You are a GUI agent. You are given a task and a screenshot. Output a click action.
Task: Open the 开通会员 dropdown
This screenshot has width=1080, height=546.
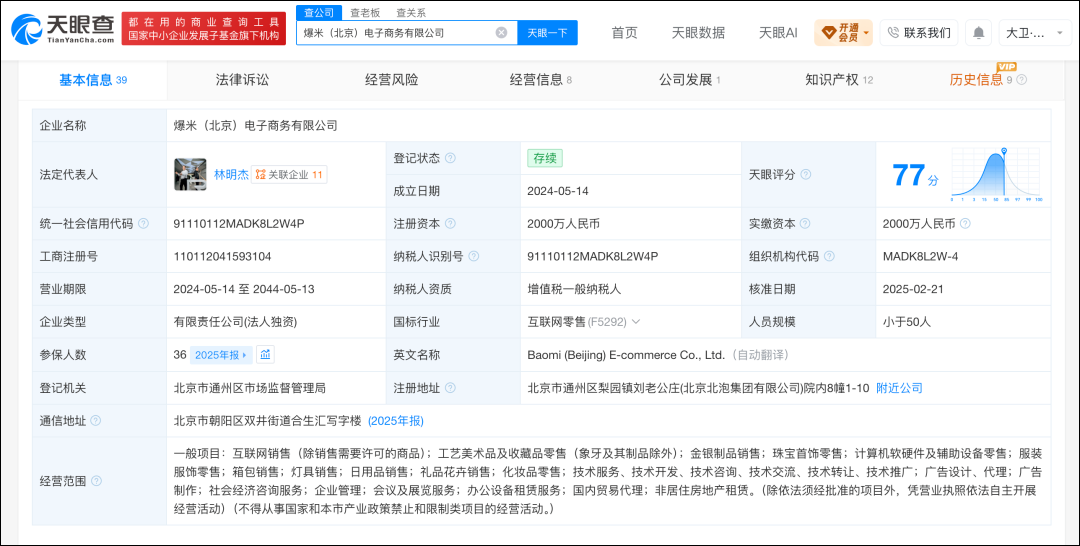[x=843, y=32]
